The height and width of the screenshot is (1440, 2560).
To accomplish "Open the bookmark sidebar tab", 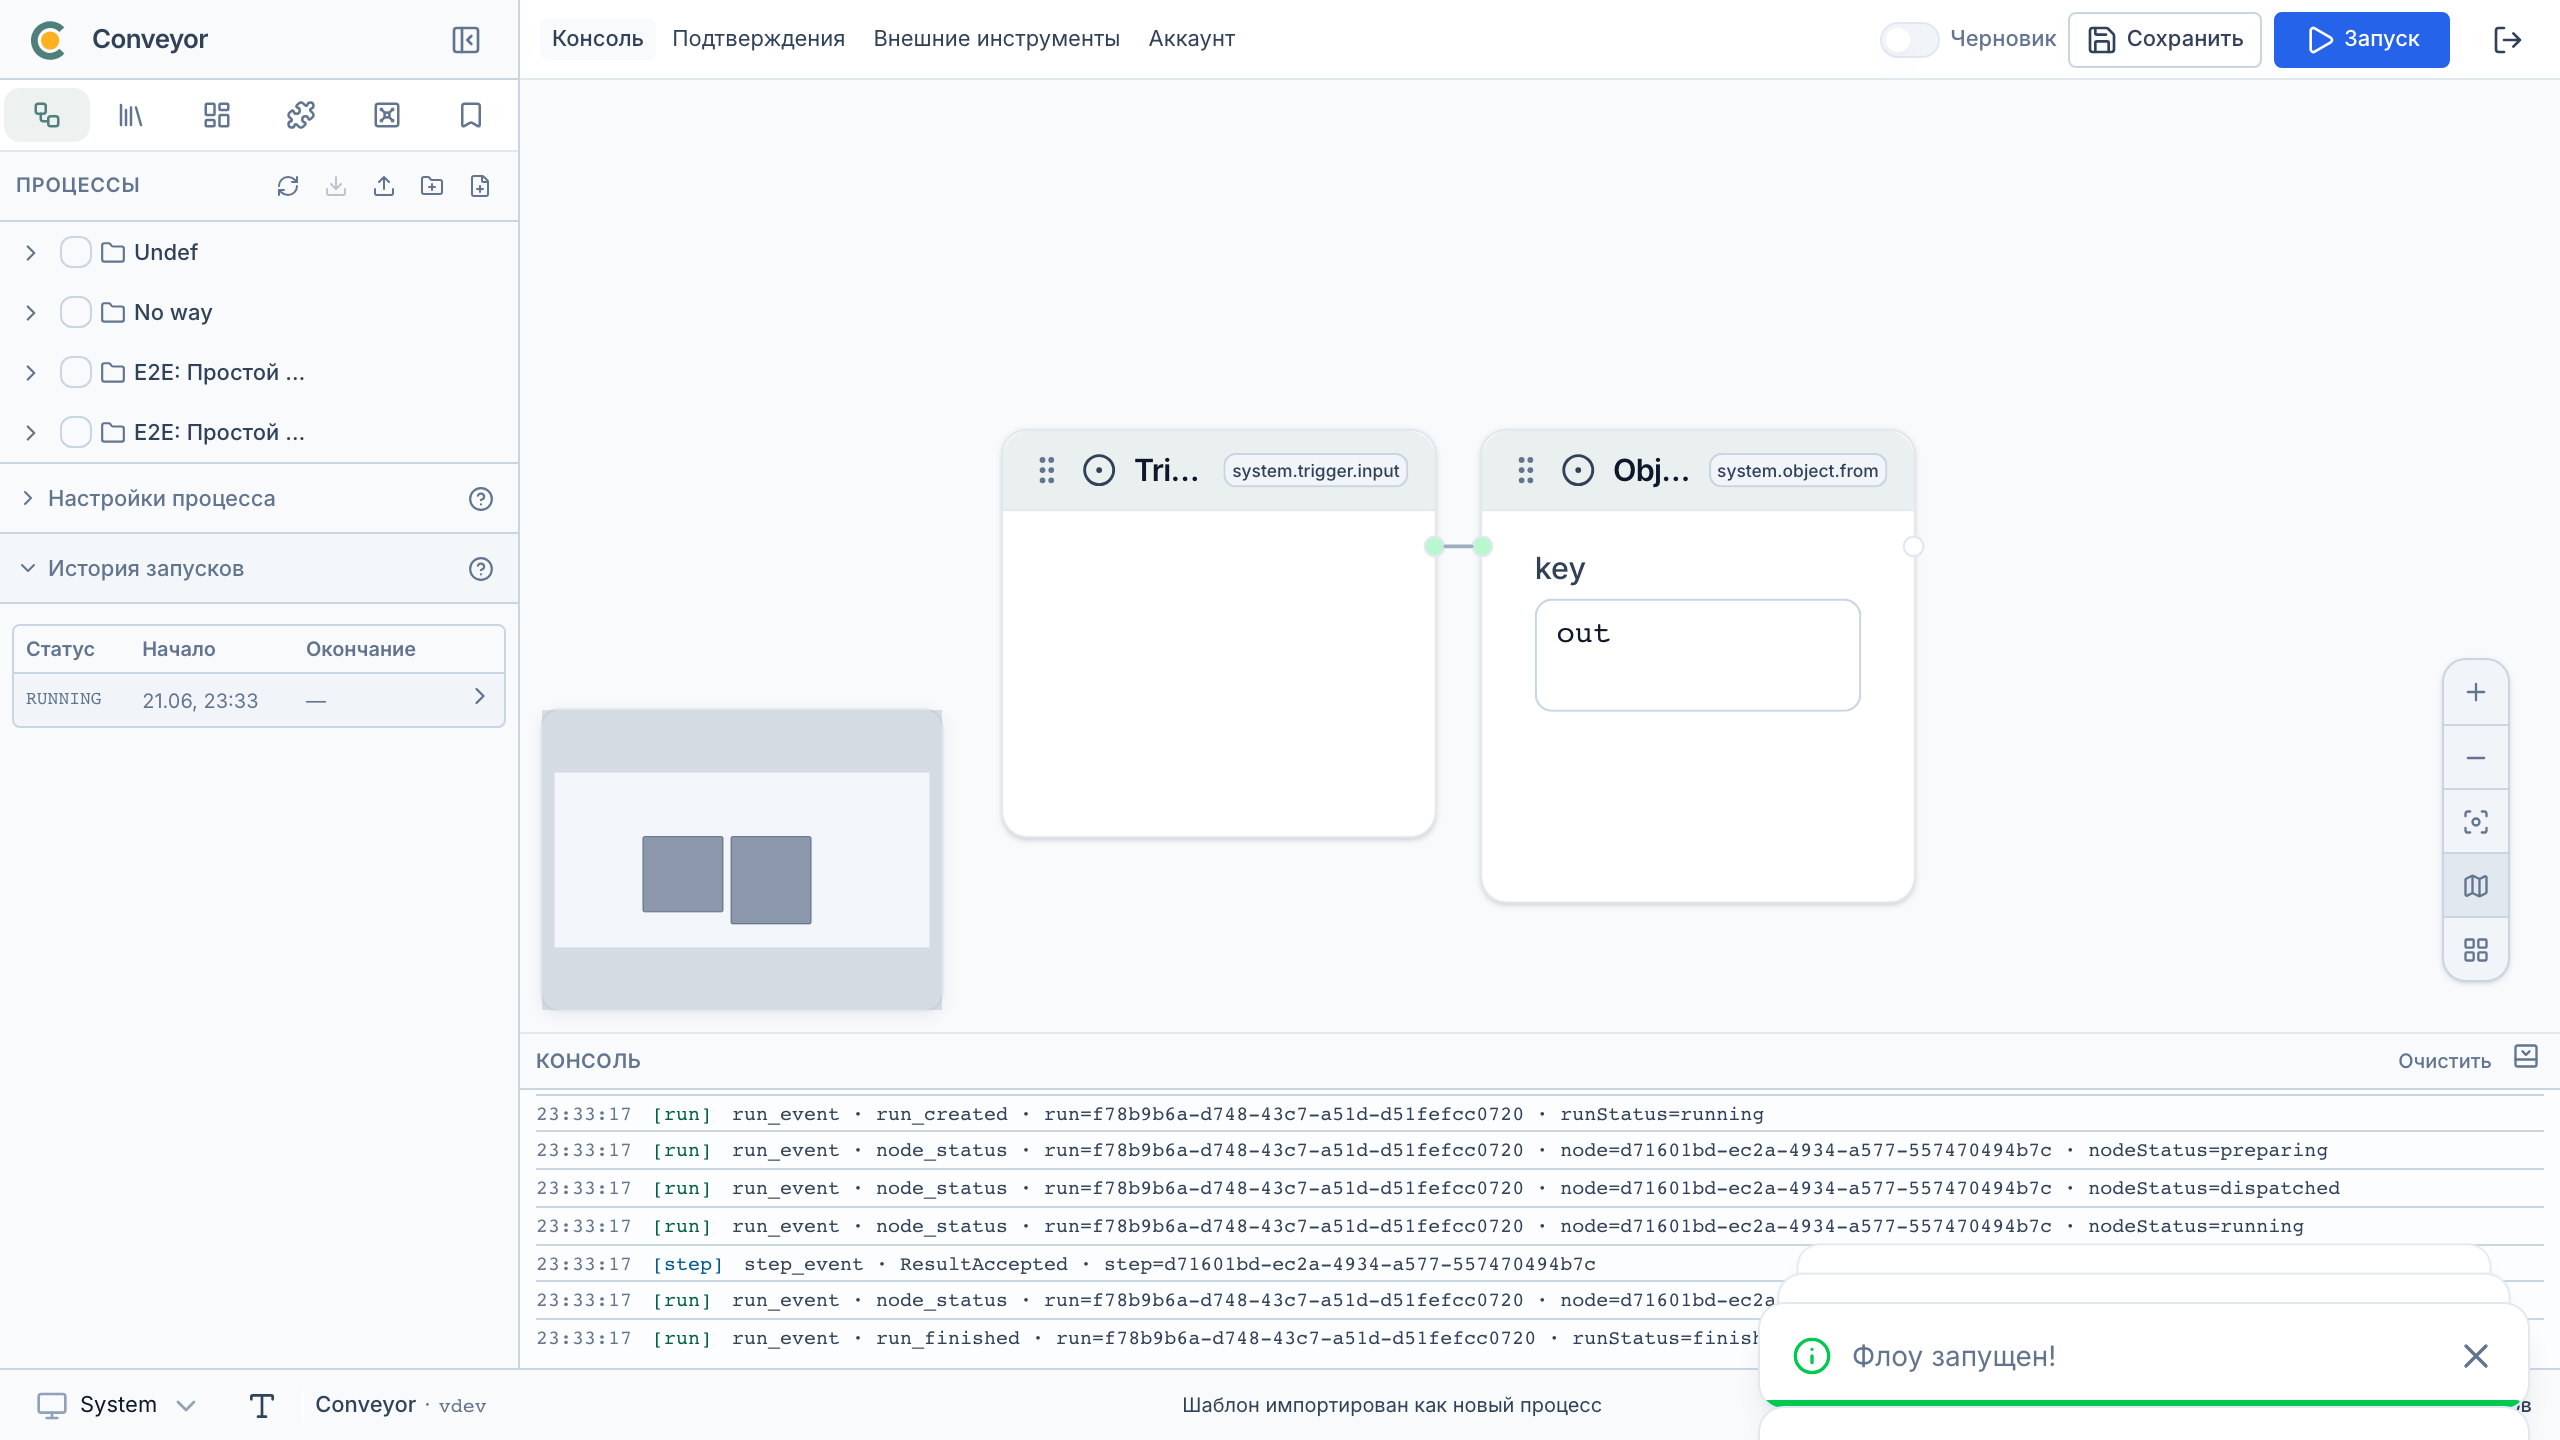I will [471, 115].
